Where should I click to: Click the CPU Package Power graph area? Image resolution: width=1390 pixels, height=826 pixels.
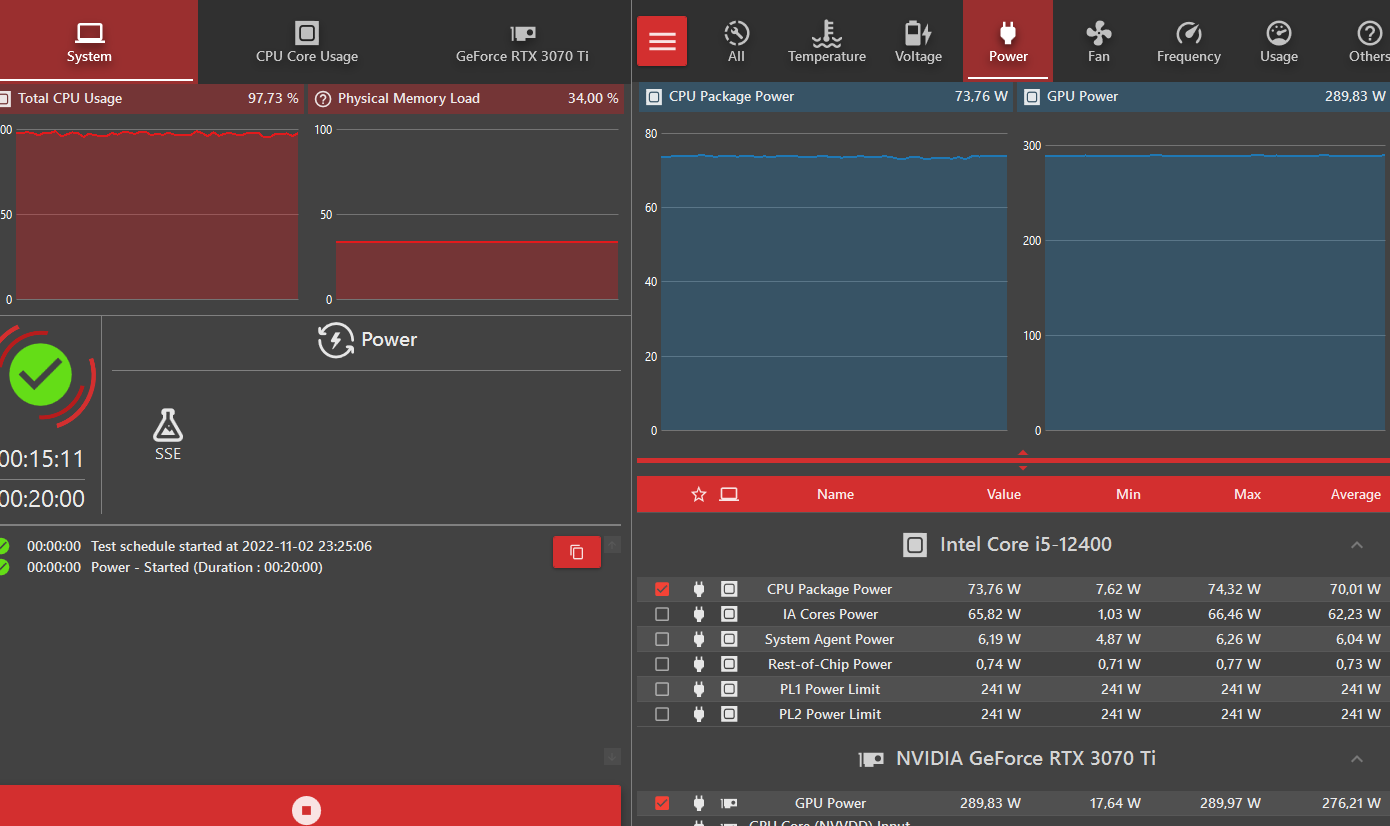pos(834,282)
